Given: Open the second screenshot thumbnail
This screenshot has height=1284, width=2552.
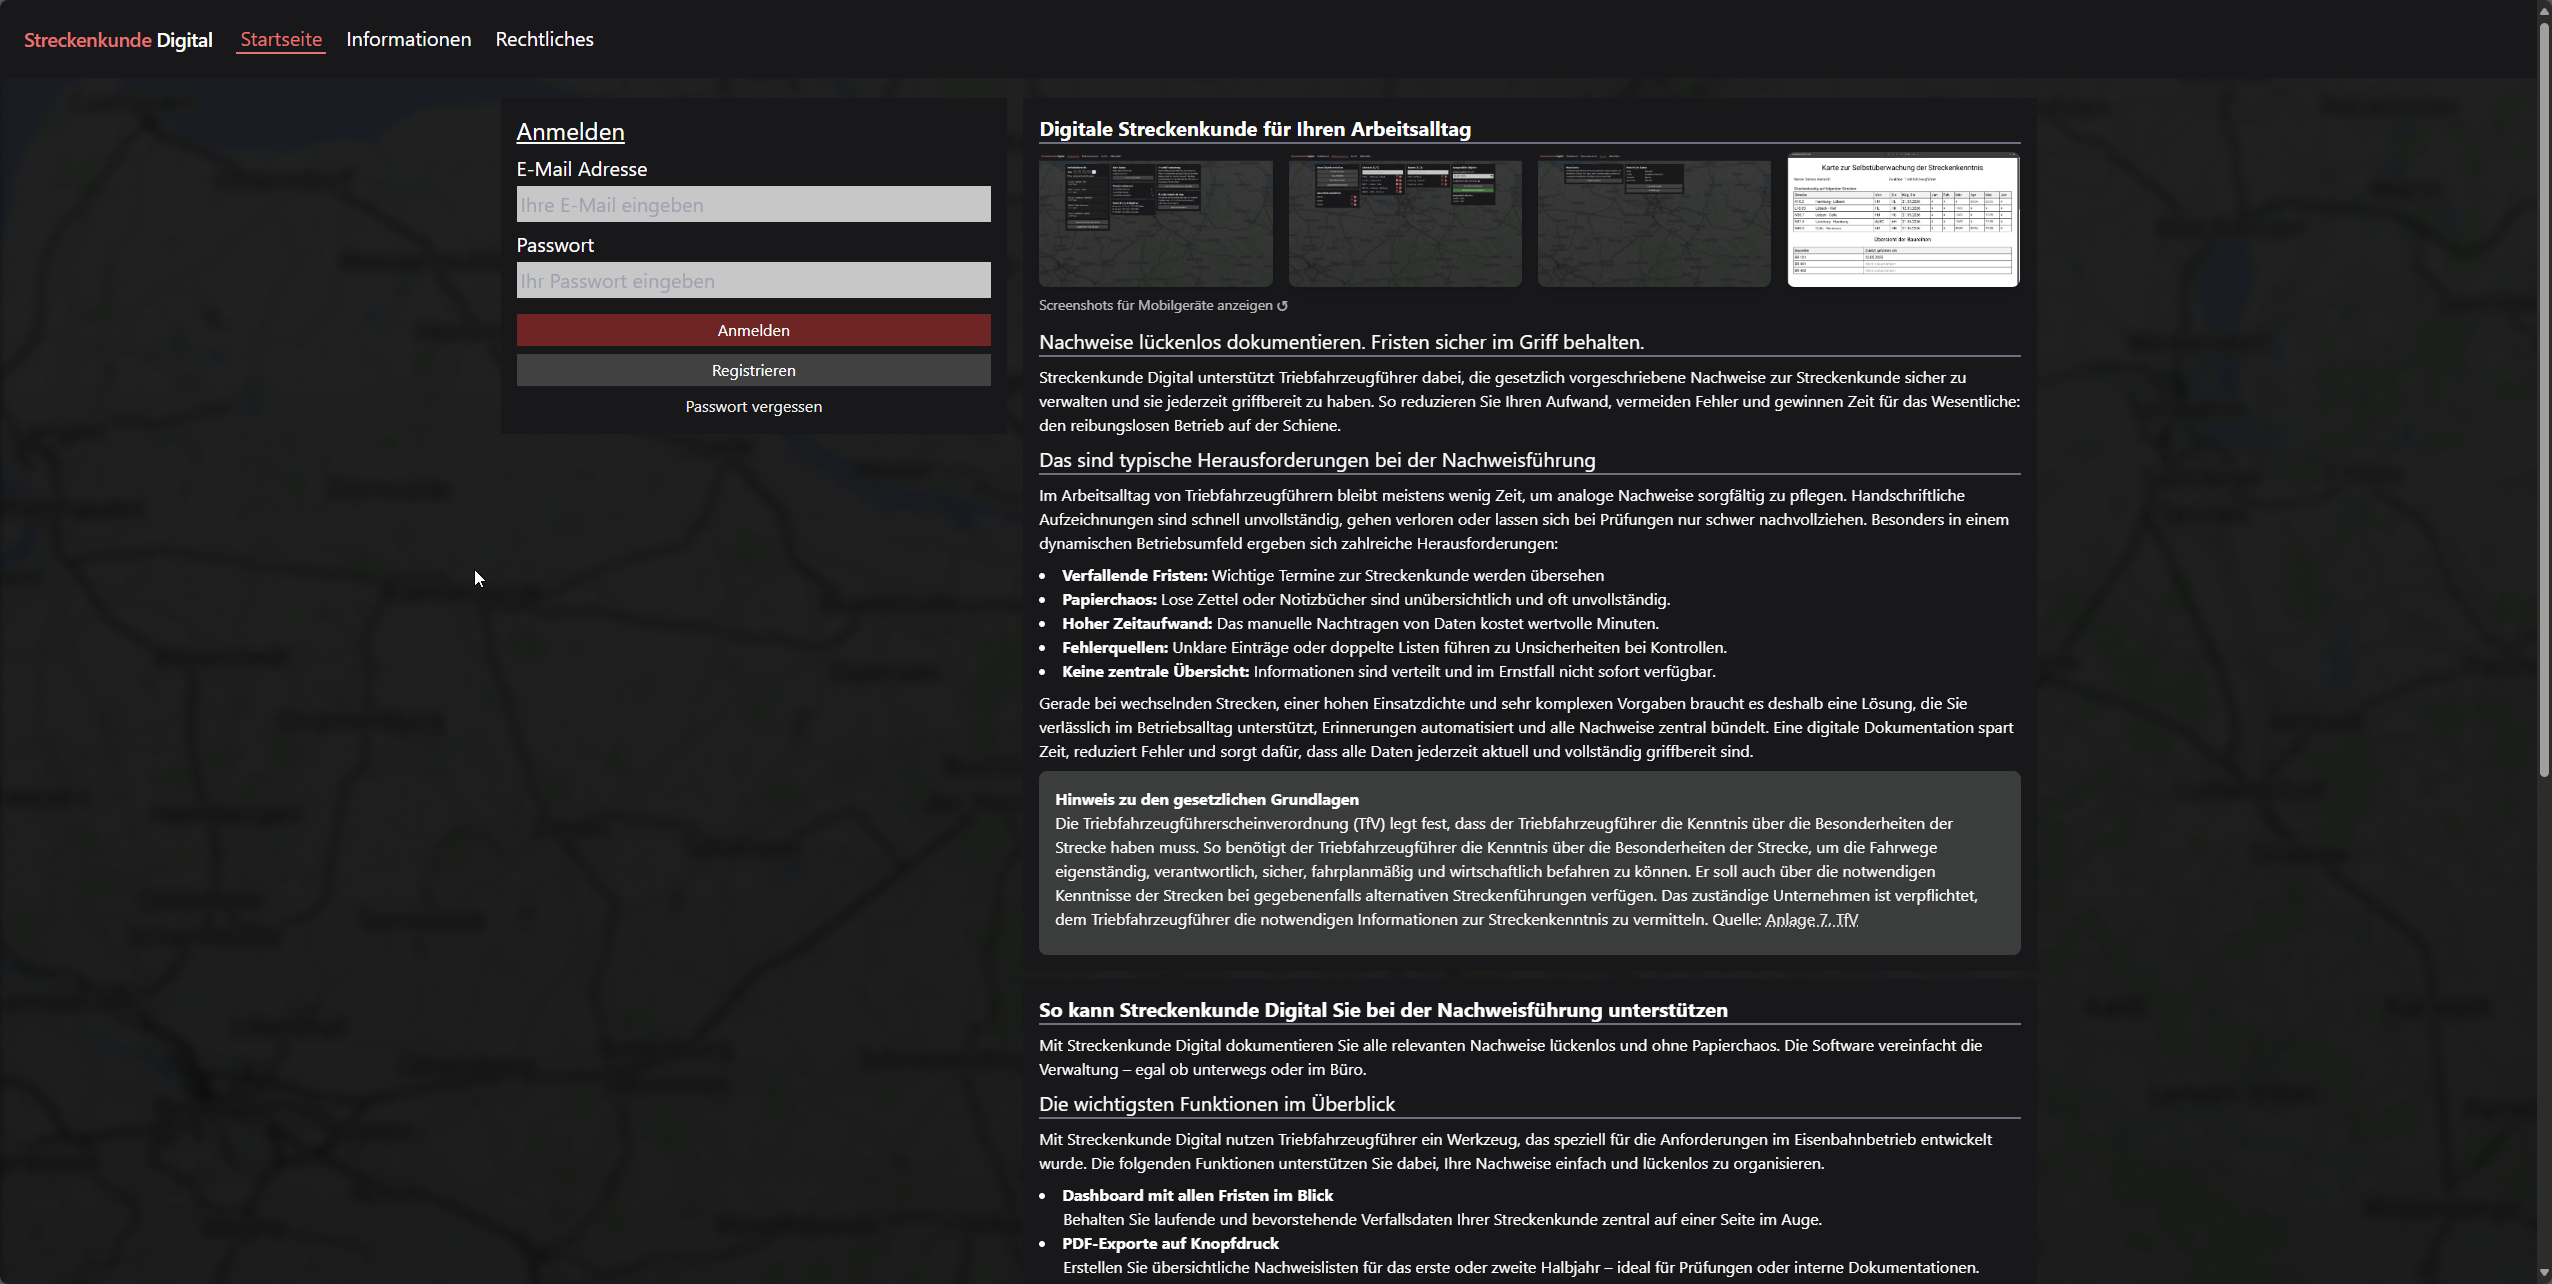Looking at the screenshot, I should click(x=1404, y=222).
